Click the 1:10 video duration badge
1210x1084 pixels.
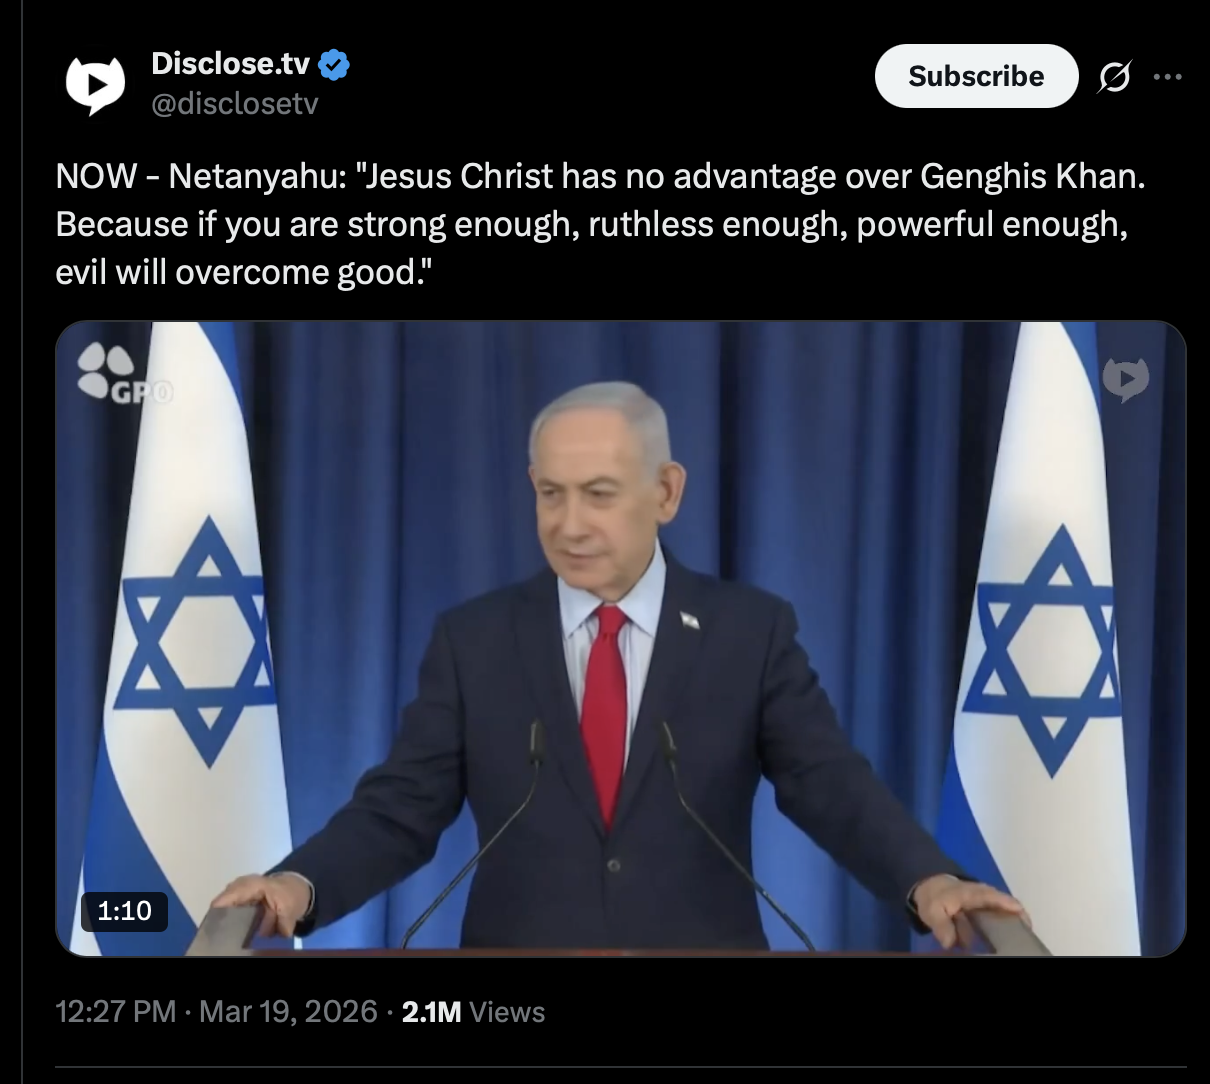124,910
